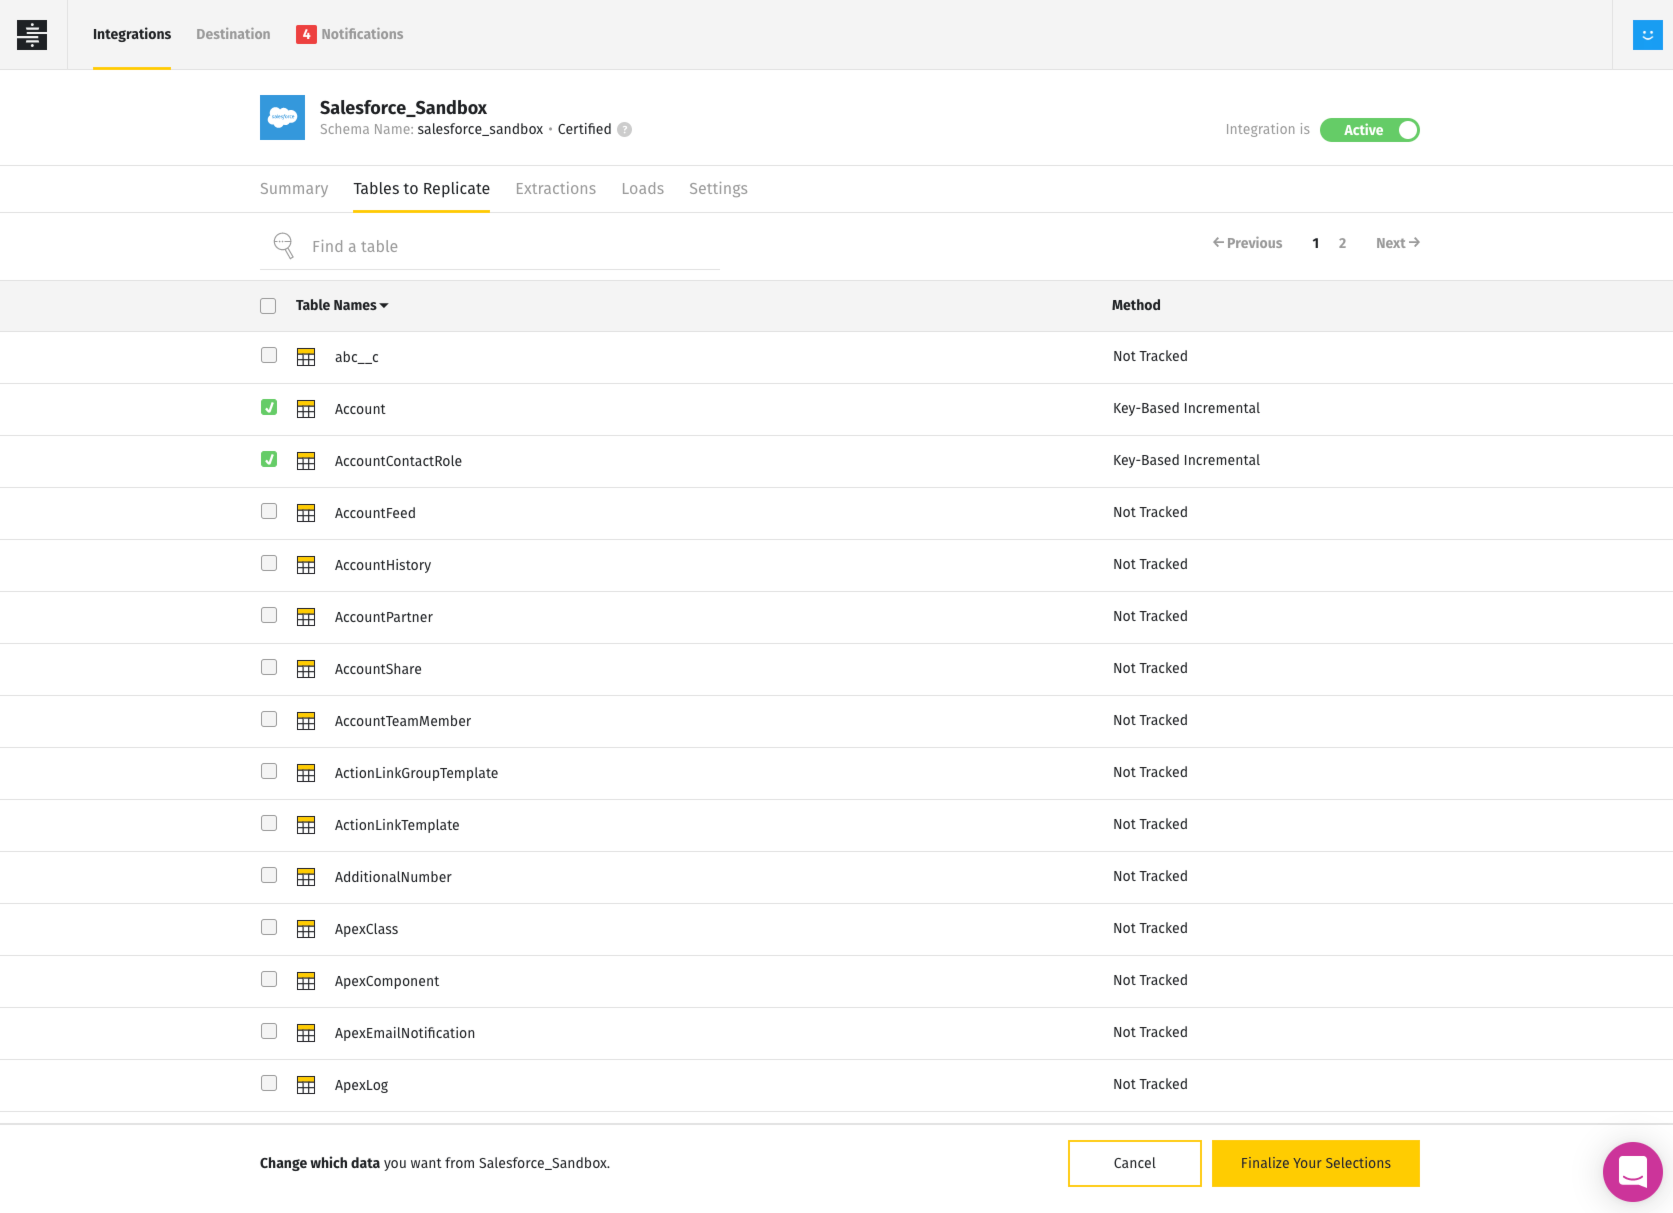Image resolution: width=1673 pixels, height=1213 pixels.
Task: Click table icon next to abc__c
Action: tap(306, 357)
